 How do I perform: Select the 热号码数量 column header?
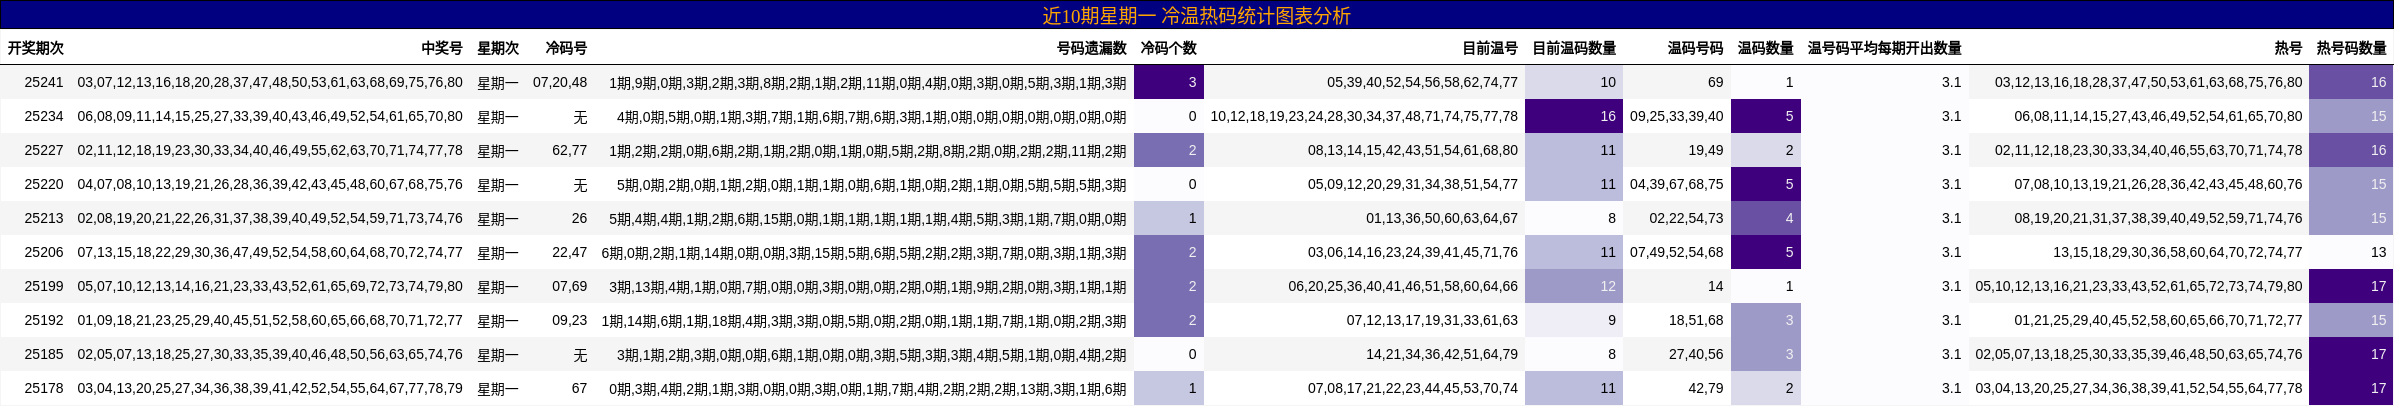[2352, 48]
